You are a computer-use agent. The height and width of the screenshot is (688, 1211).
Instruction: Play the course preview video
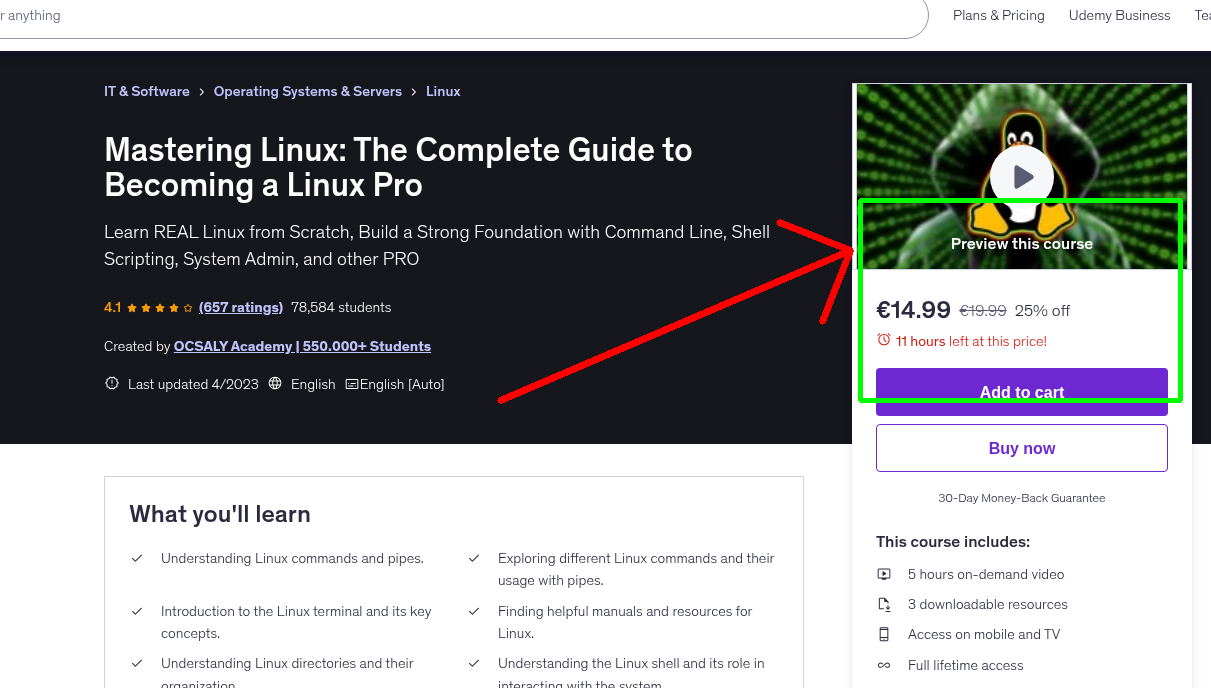[x=1021, y=176]
